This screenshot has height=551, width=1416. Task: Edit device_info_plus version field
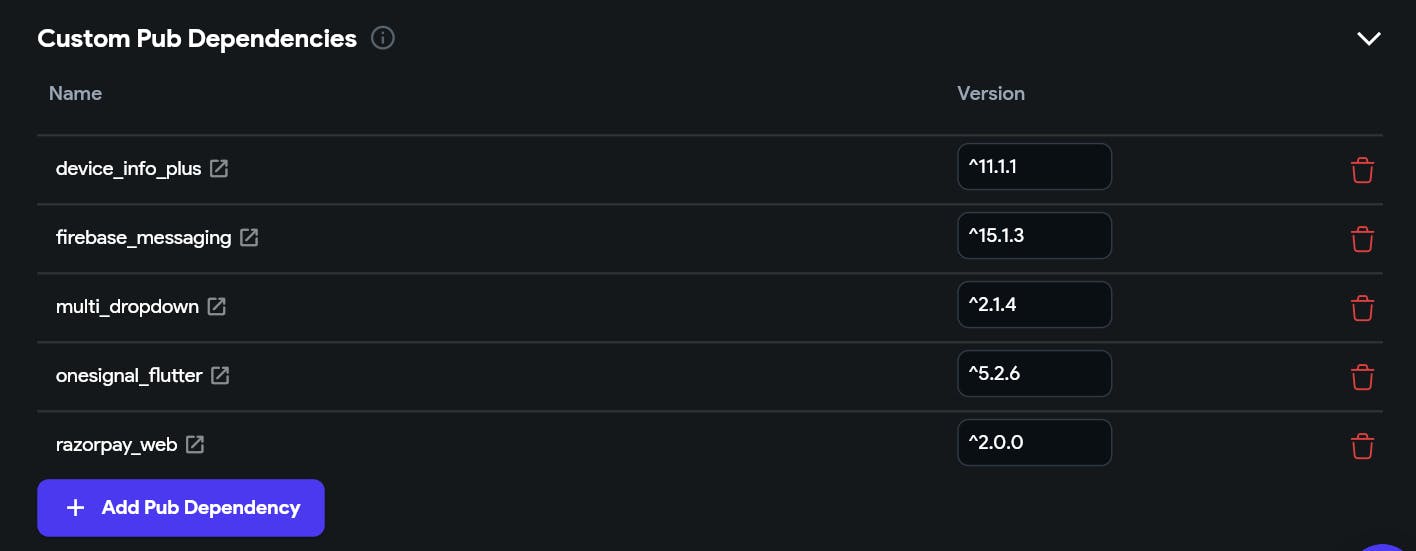coord(1034,167)
